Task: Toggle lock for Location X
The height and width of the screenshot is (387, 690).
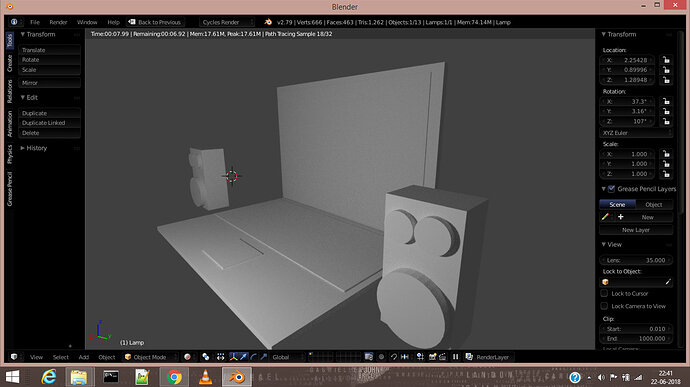Action: click(666, 60)
